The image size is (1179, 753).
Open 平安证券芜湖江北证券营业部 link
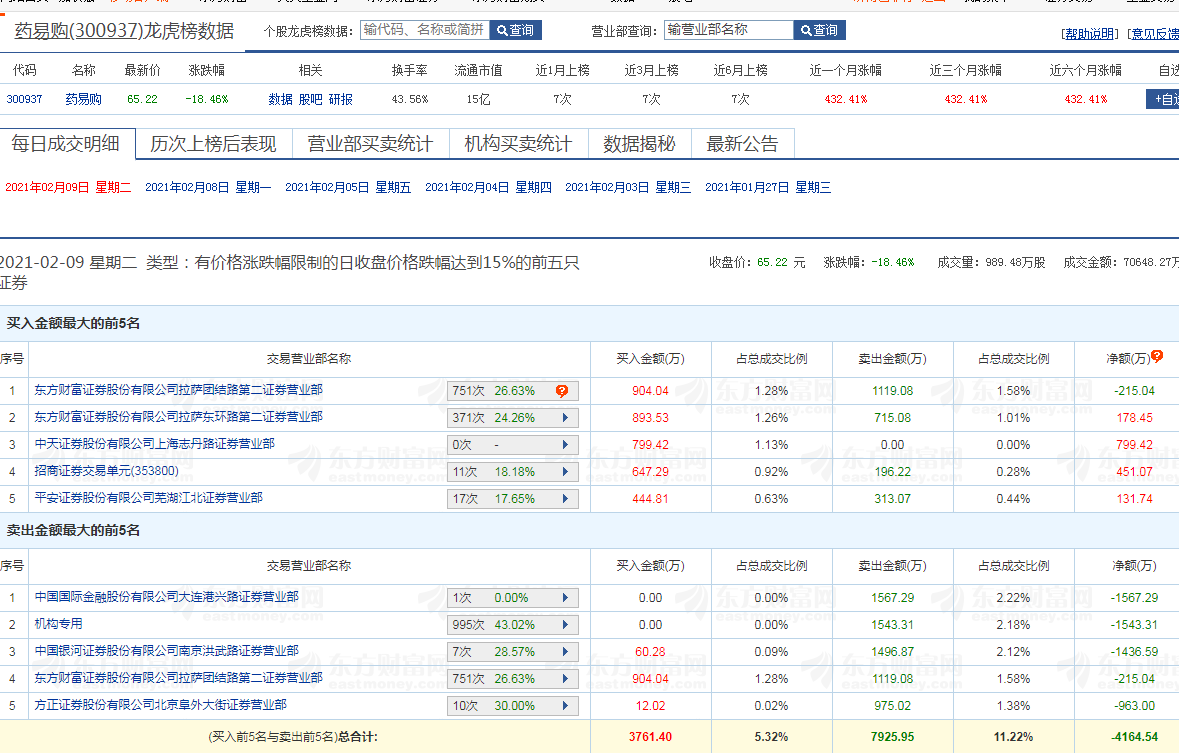[148, 498]
